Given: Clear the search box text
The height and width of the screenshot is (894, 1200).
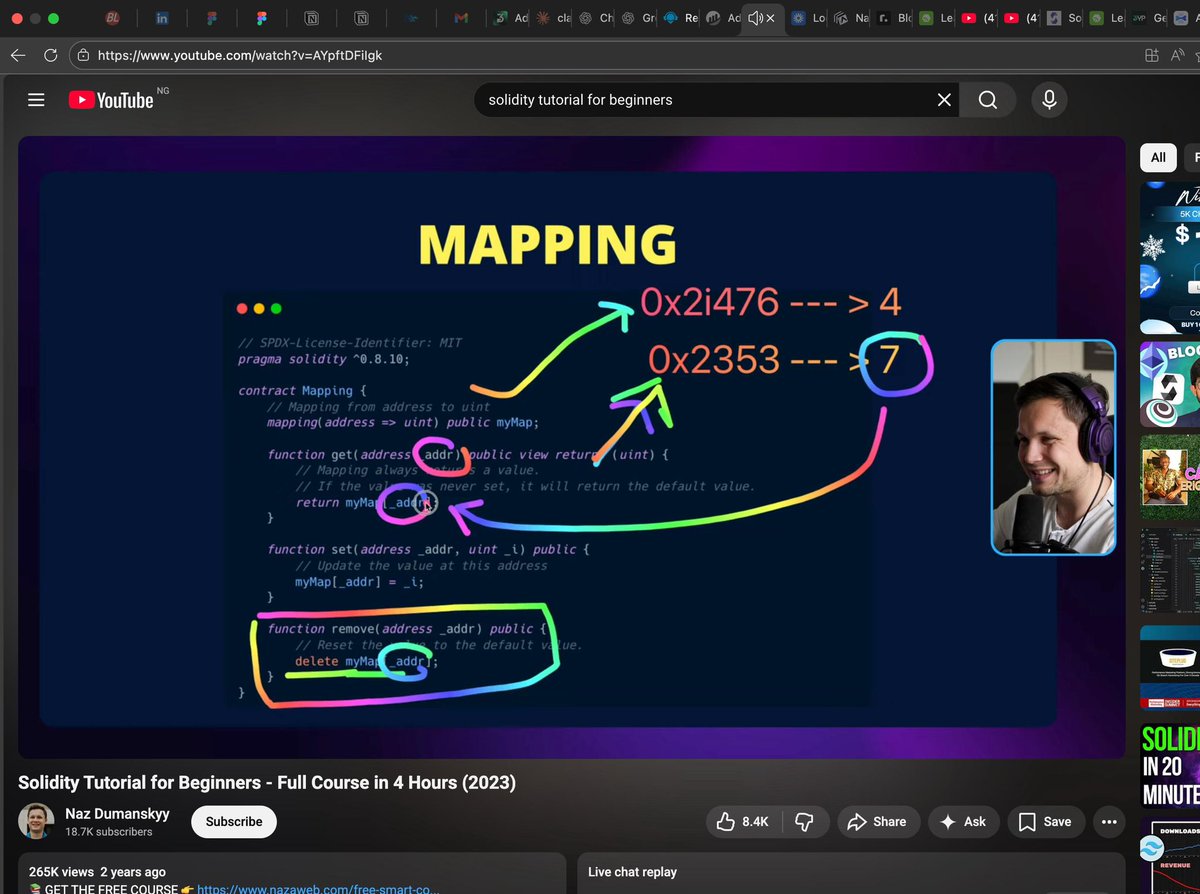Looking at the screenshot, I should [944, 100].
